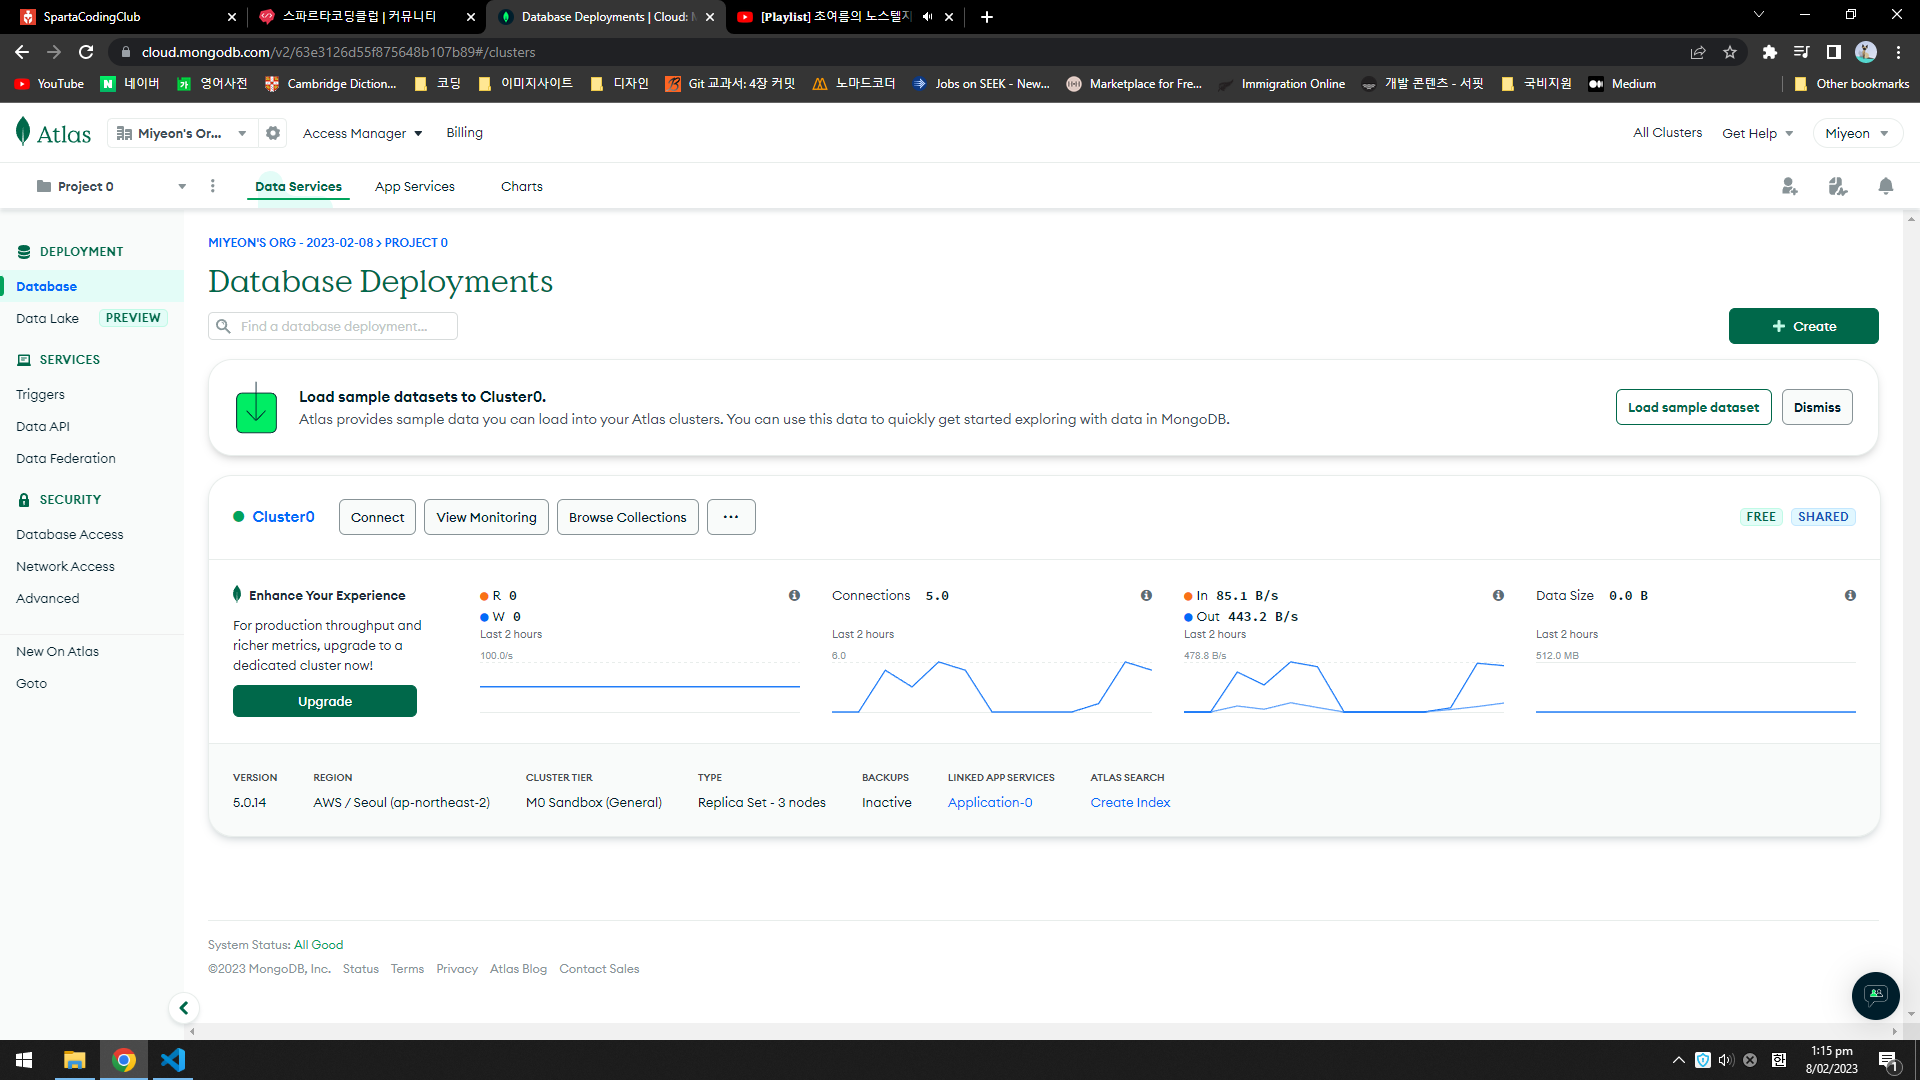Screen dimensions: 1920x1080
Task: Select the Data Services tab
Action: [298, 186]
